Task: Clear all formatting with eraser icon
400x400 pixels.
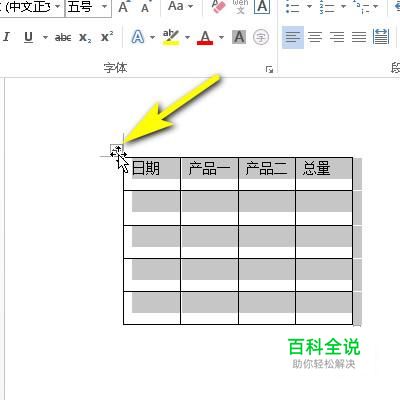Action: click(219, 7)
